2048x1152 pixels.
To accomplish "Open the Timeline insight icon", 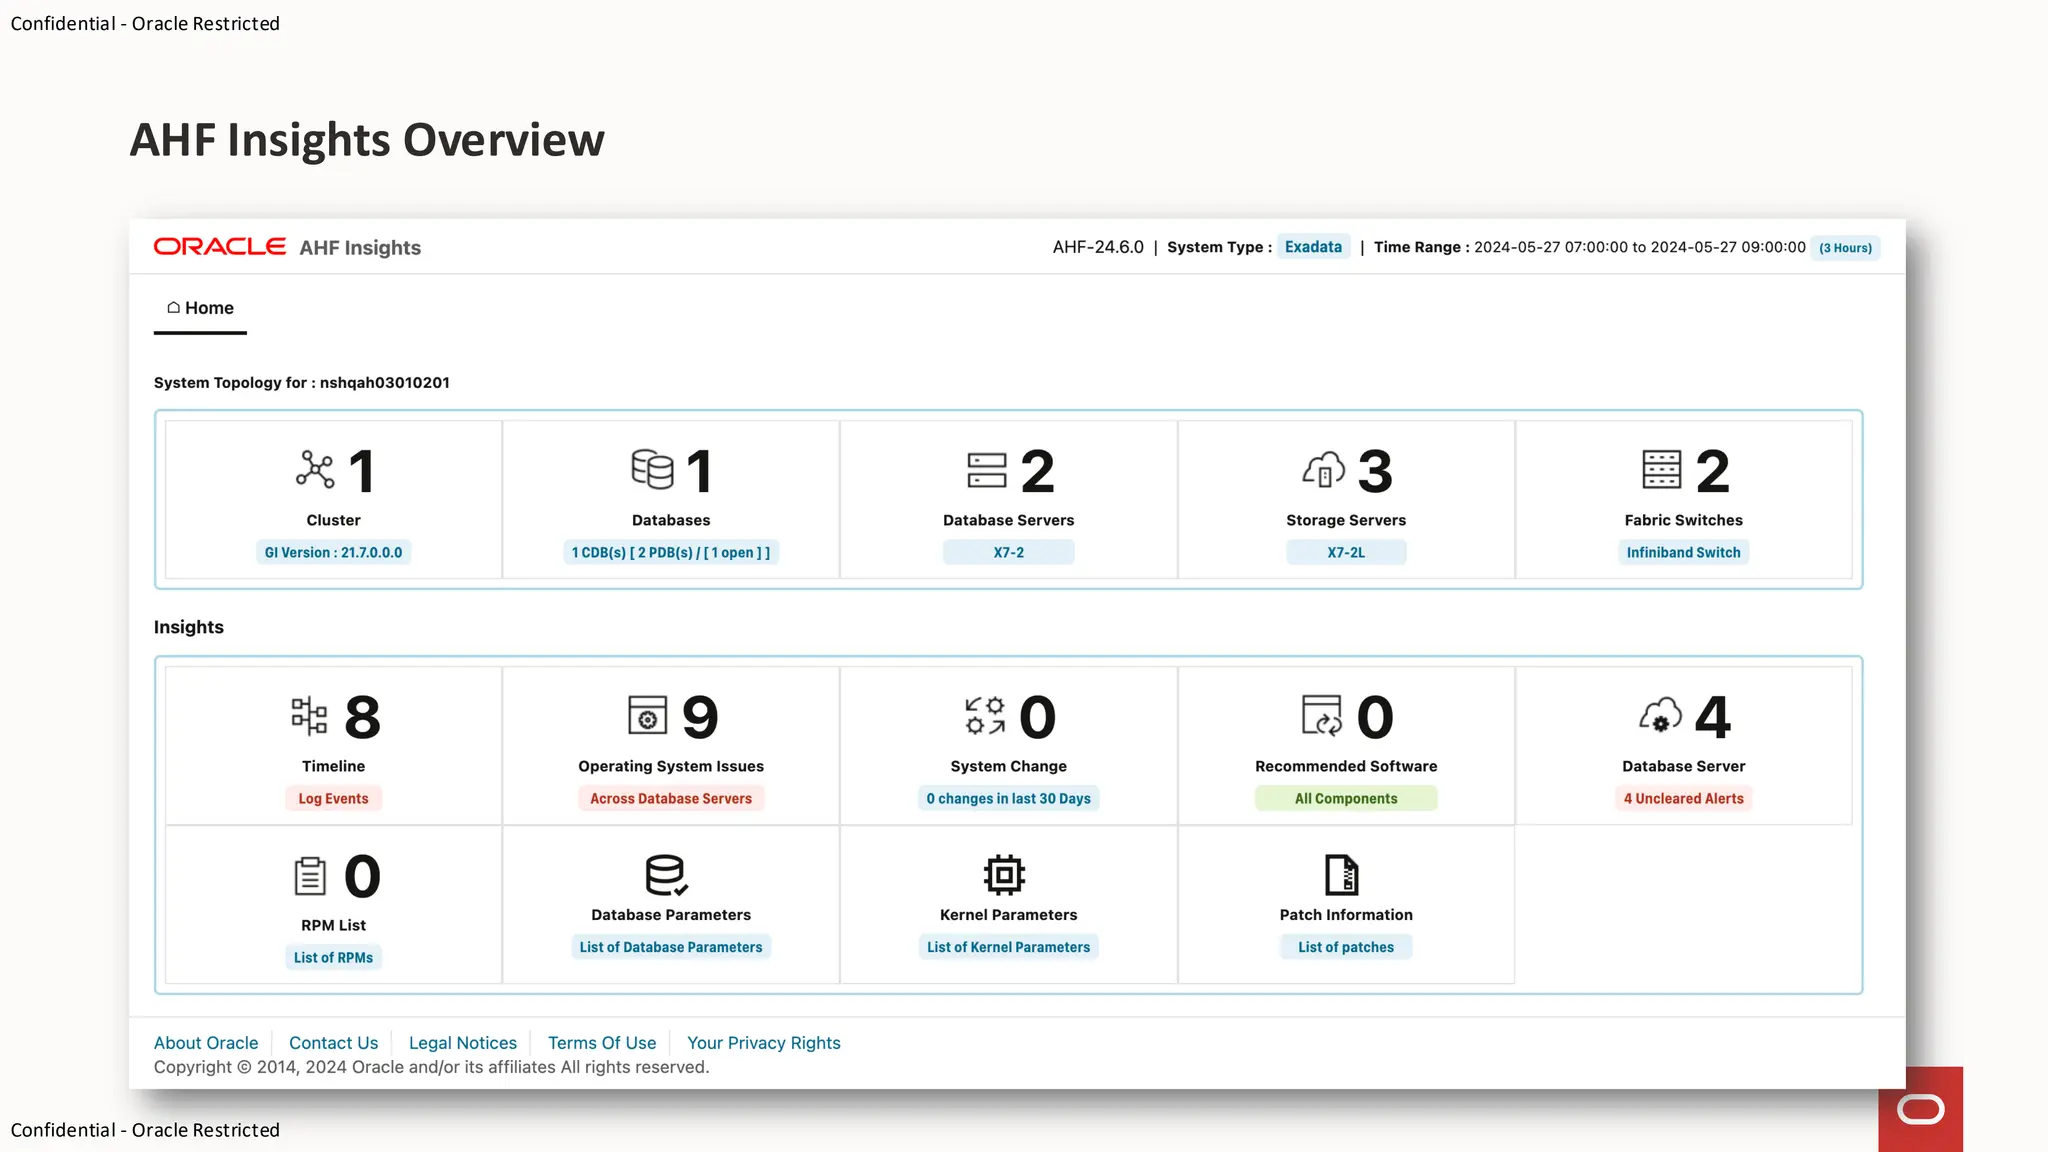I will [309, 716].
